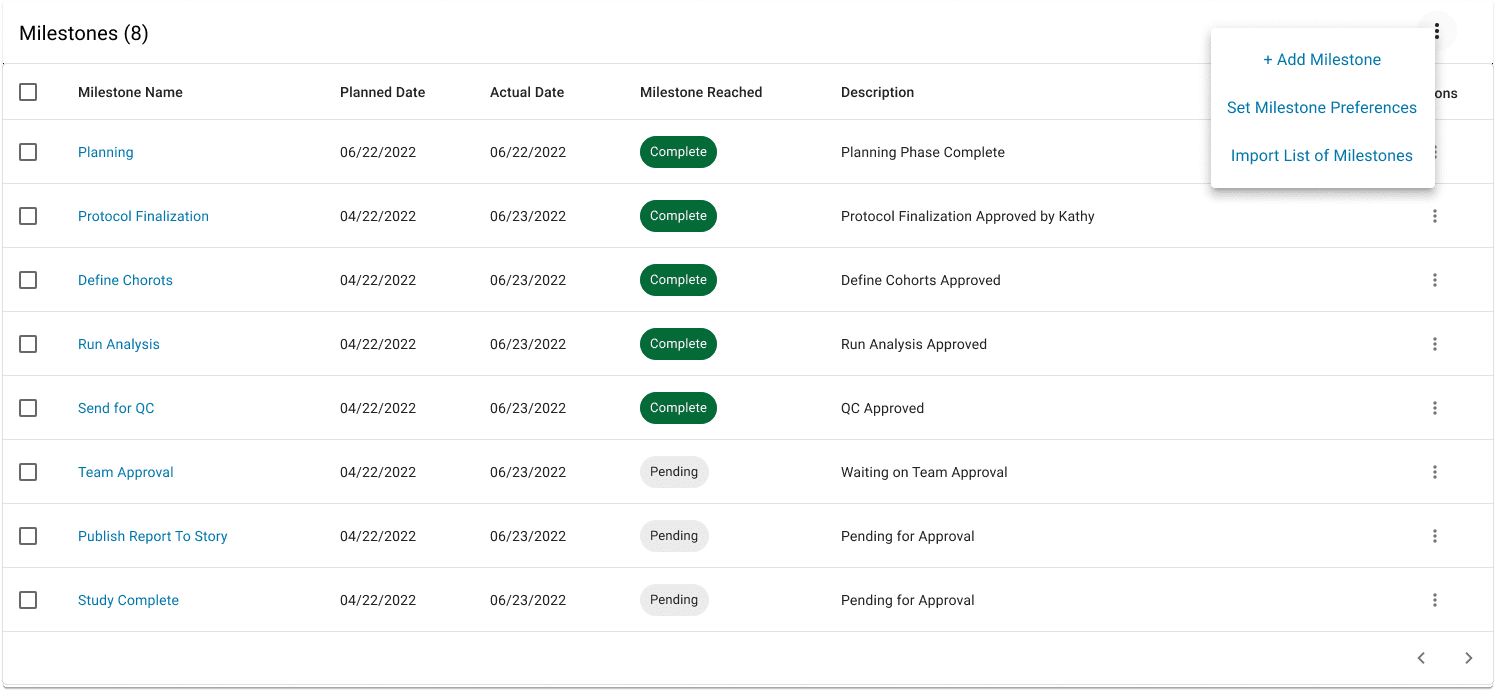Click the kebab menu icon beside Milestones header
The height and width of the screenshot is (691, 1496).
(x=1436, y=32)
